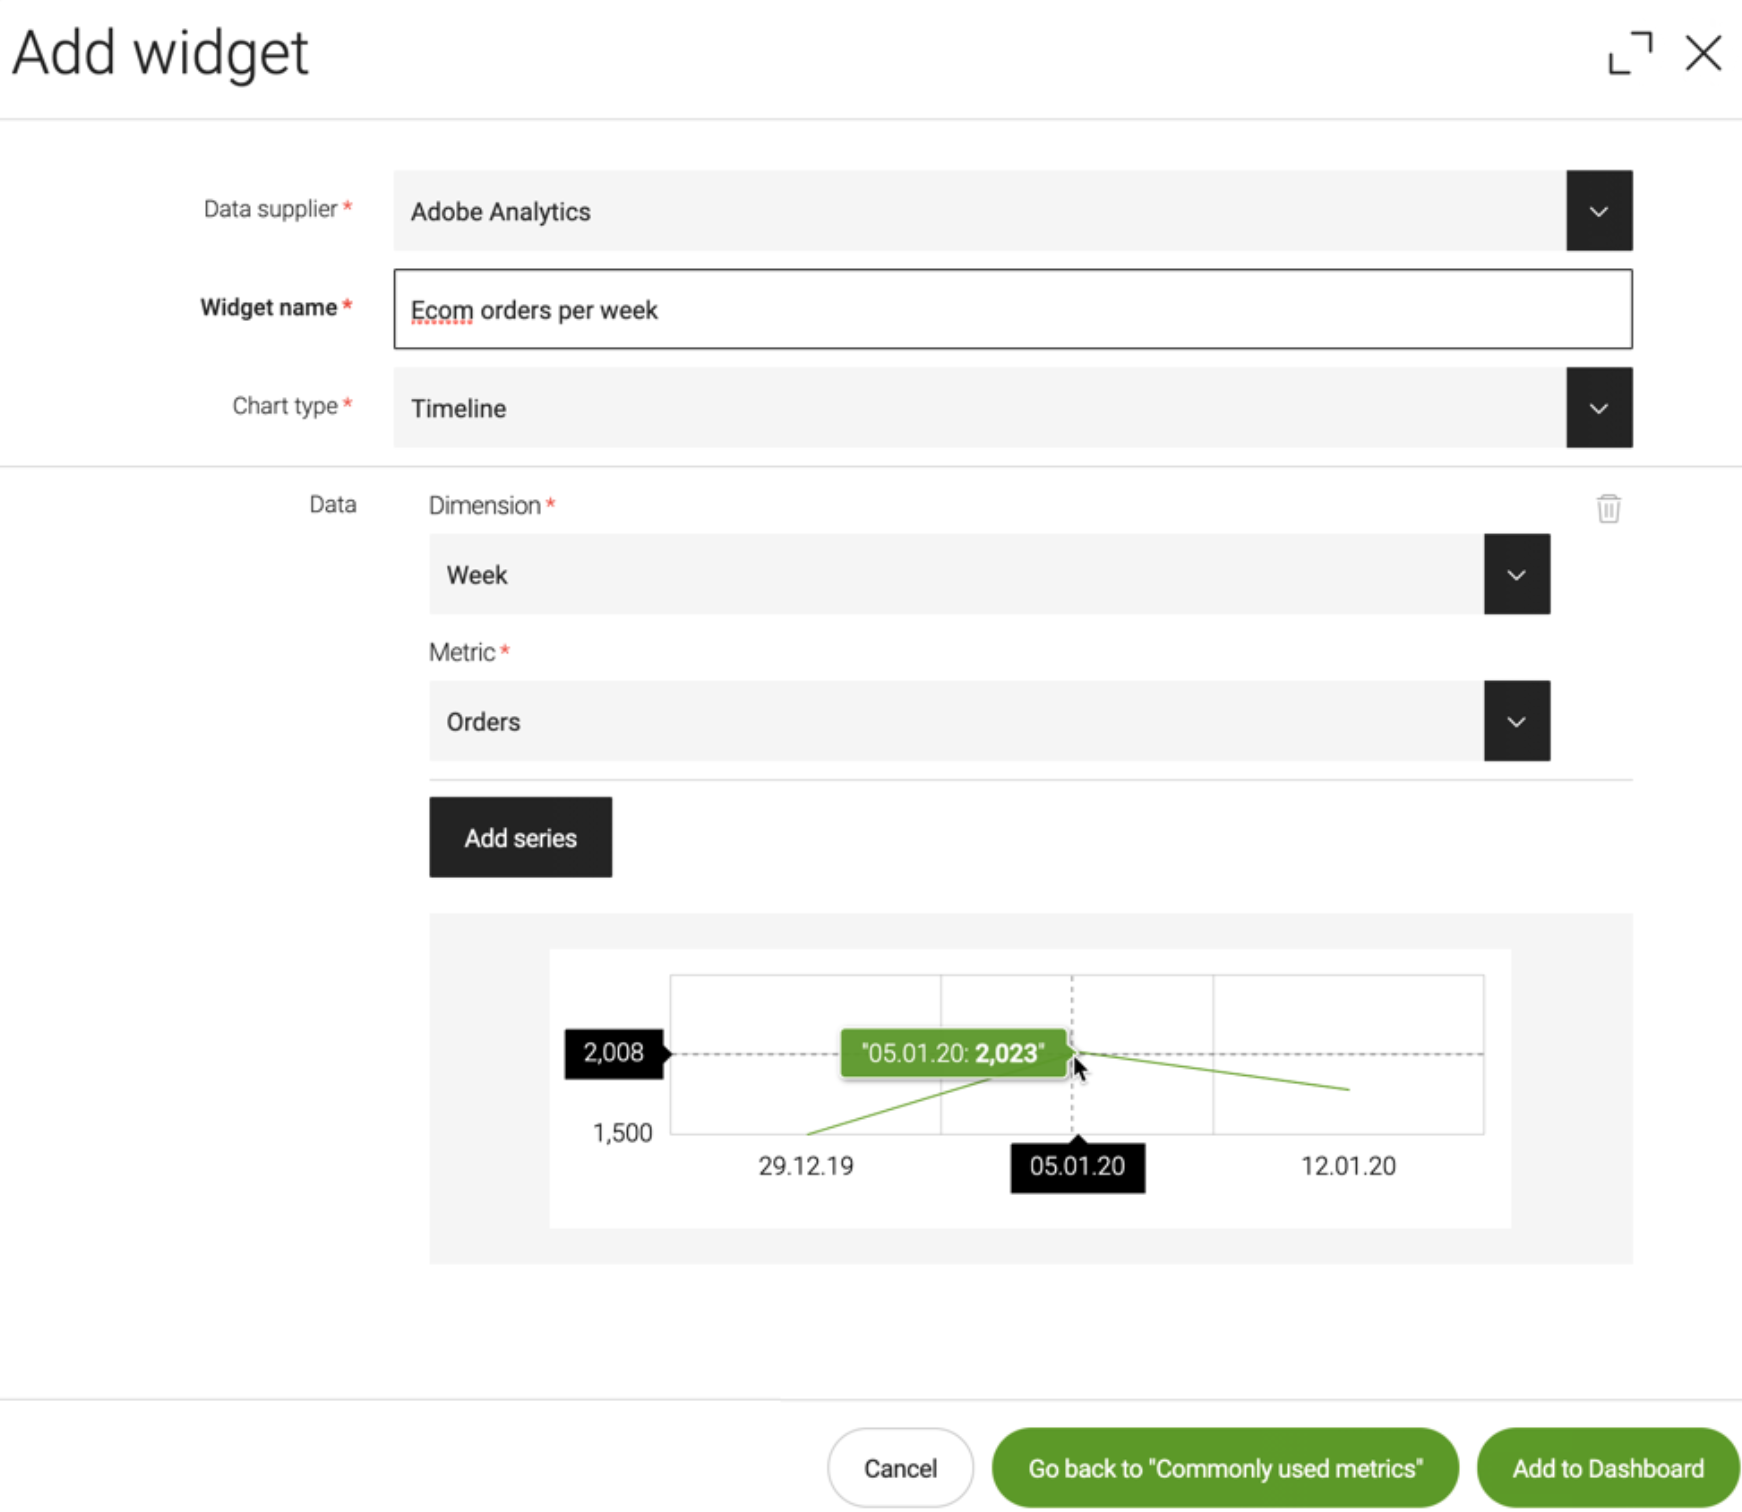Image resolution: width=1742 pixels, height=1512 pixels.
Task: Close the Add widget dialog
Action: [1703, 53]
